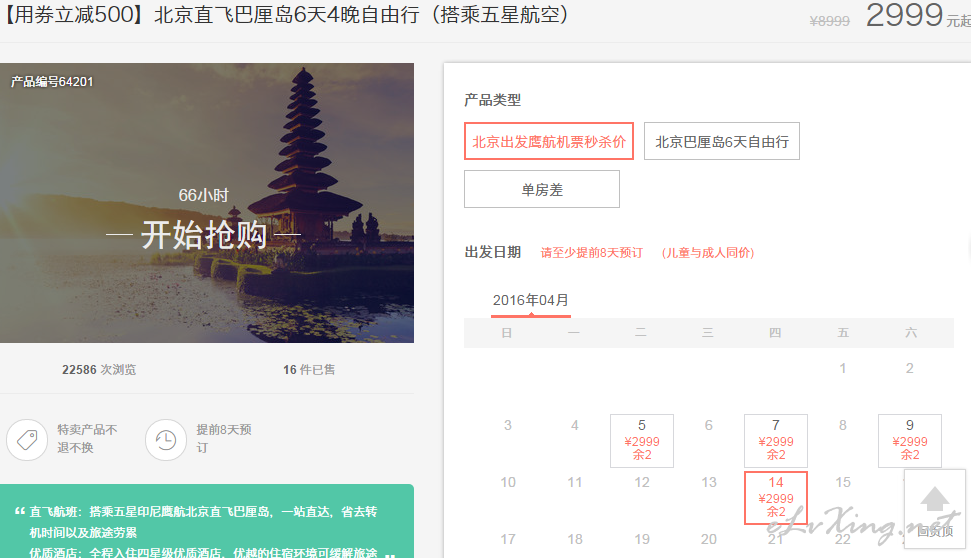Click calendar date 17
This screenshot has width=971, height=558.
click(x=508, y=539)
